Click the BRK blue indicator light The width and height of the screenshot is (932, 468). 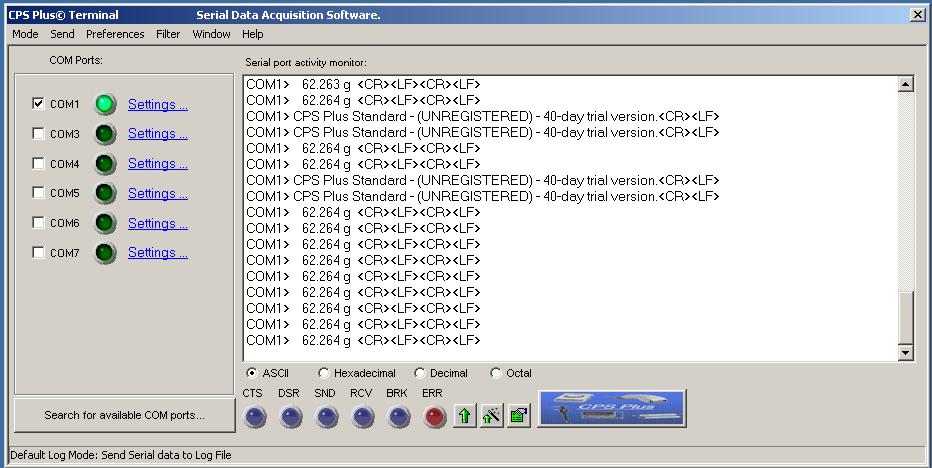[x=399, y=417]
